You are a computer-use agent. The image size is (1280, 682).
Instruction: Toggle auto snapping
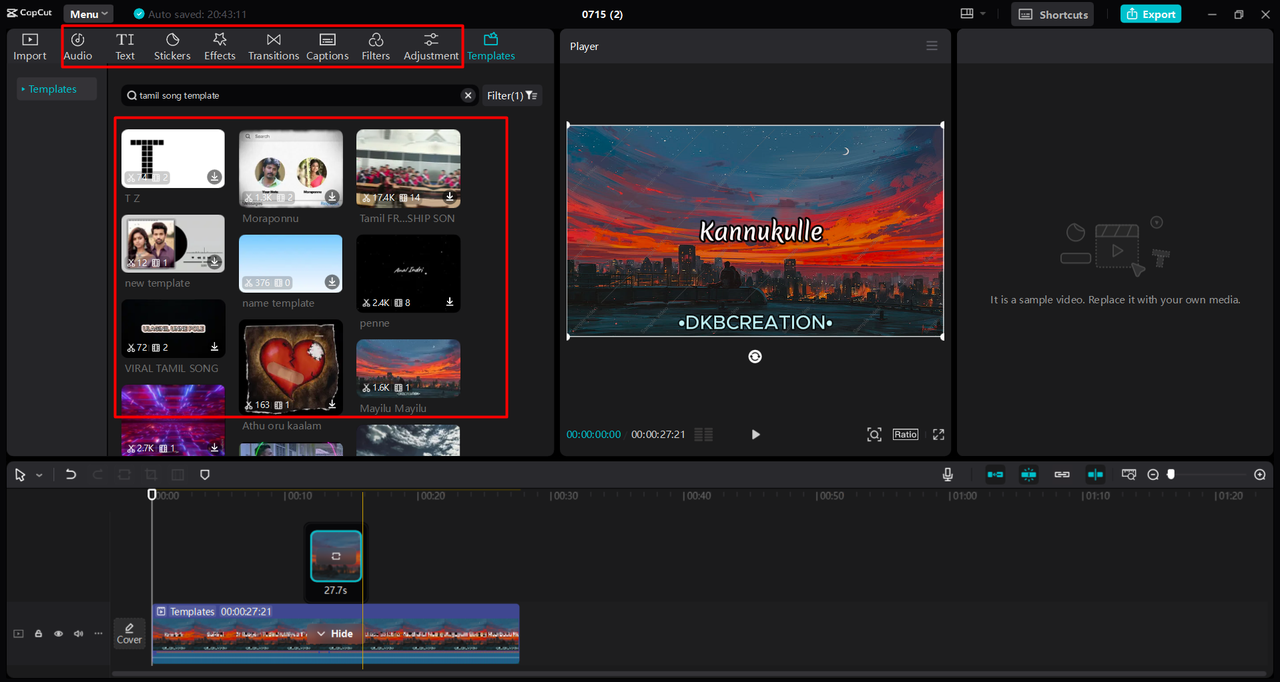1029,475
